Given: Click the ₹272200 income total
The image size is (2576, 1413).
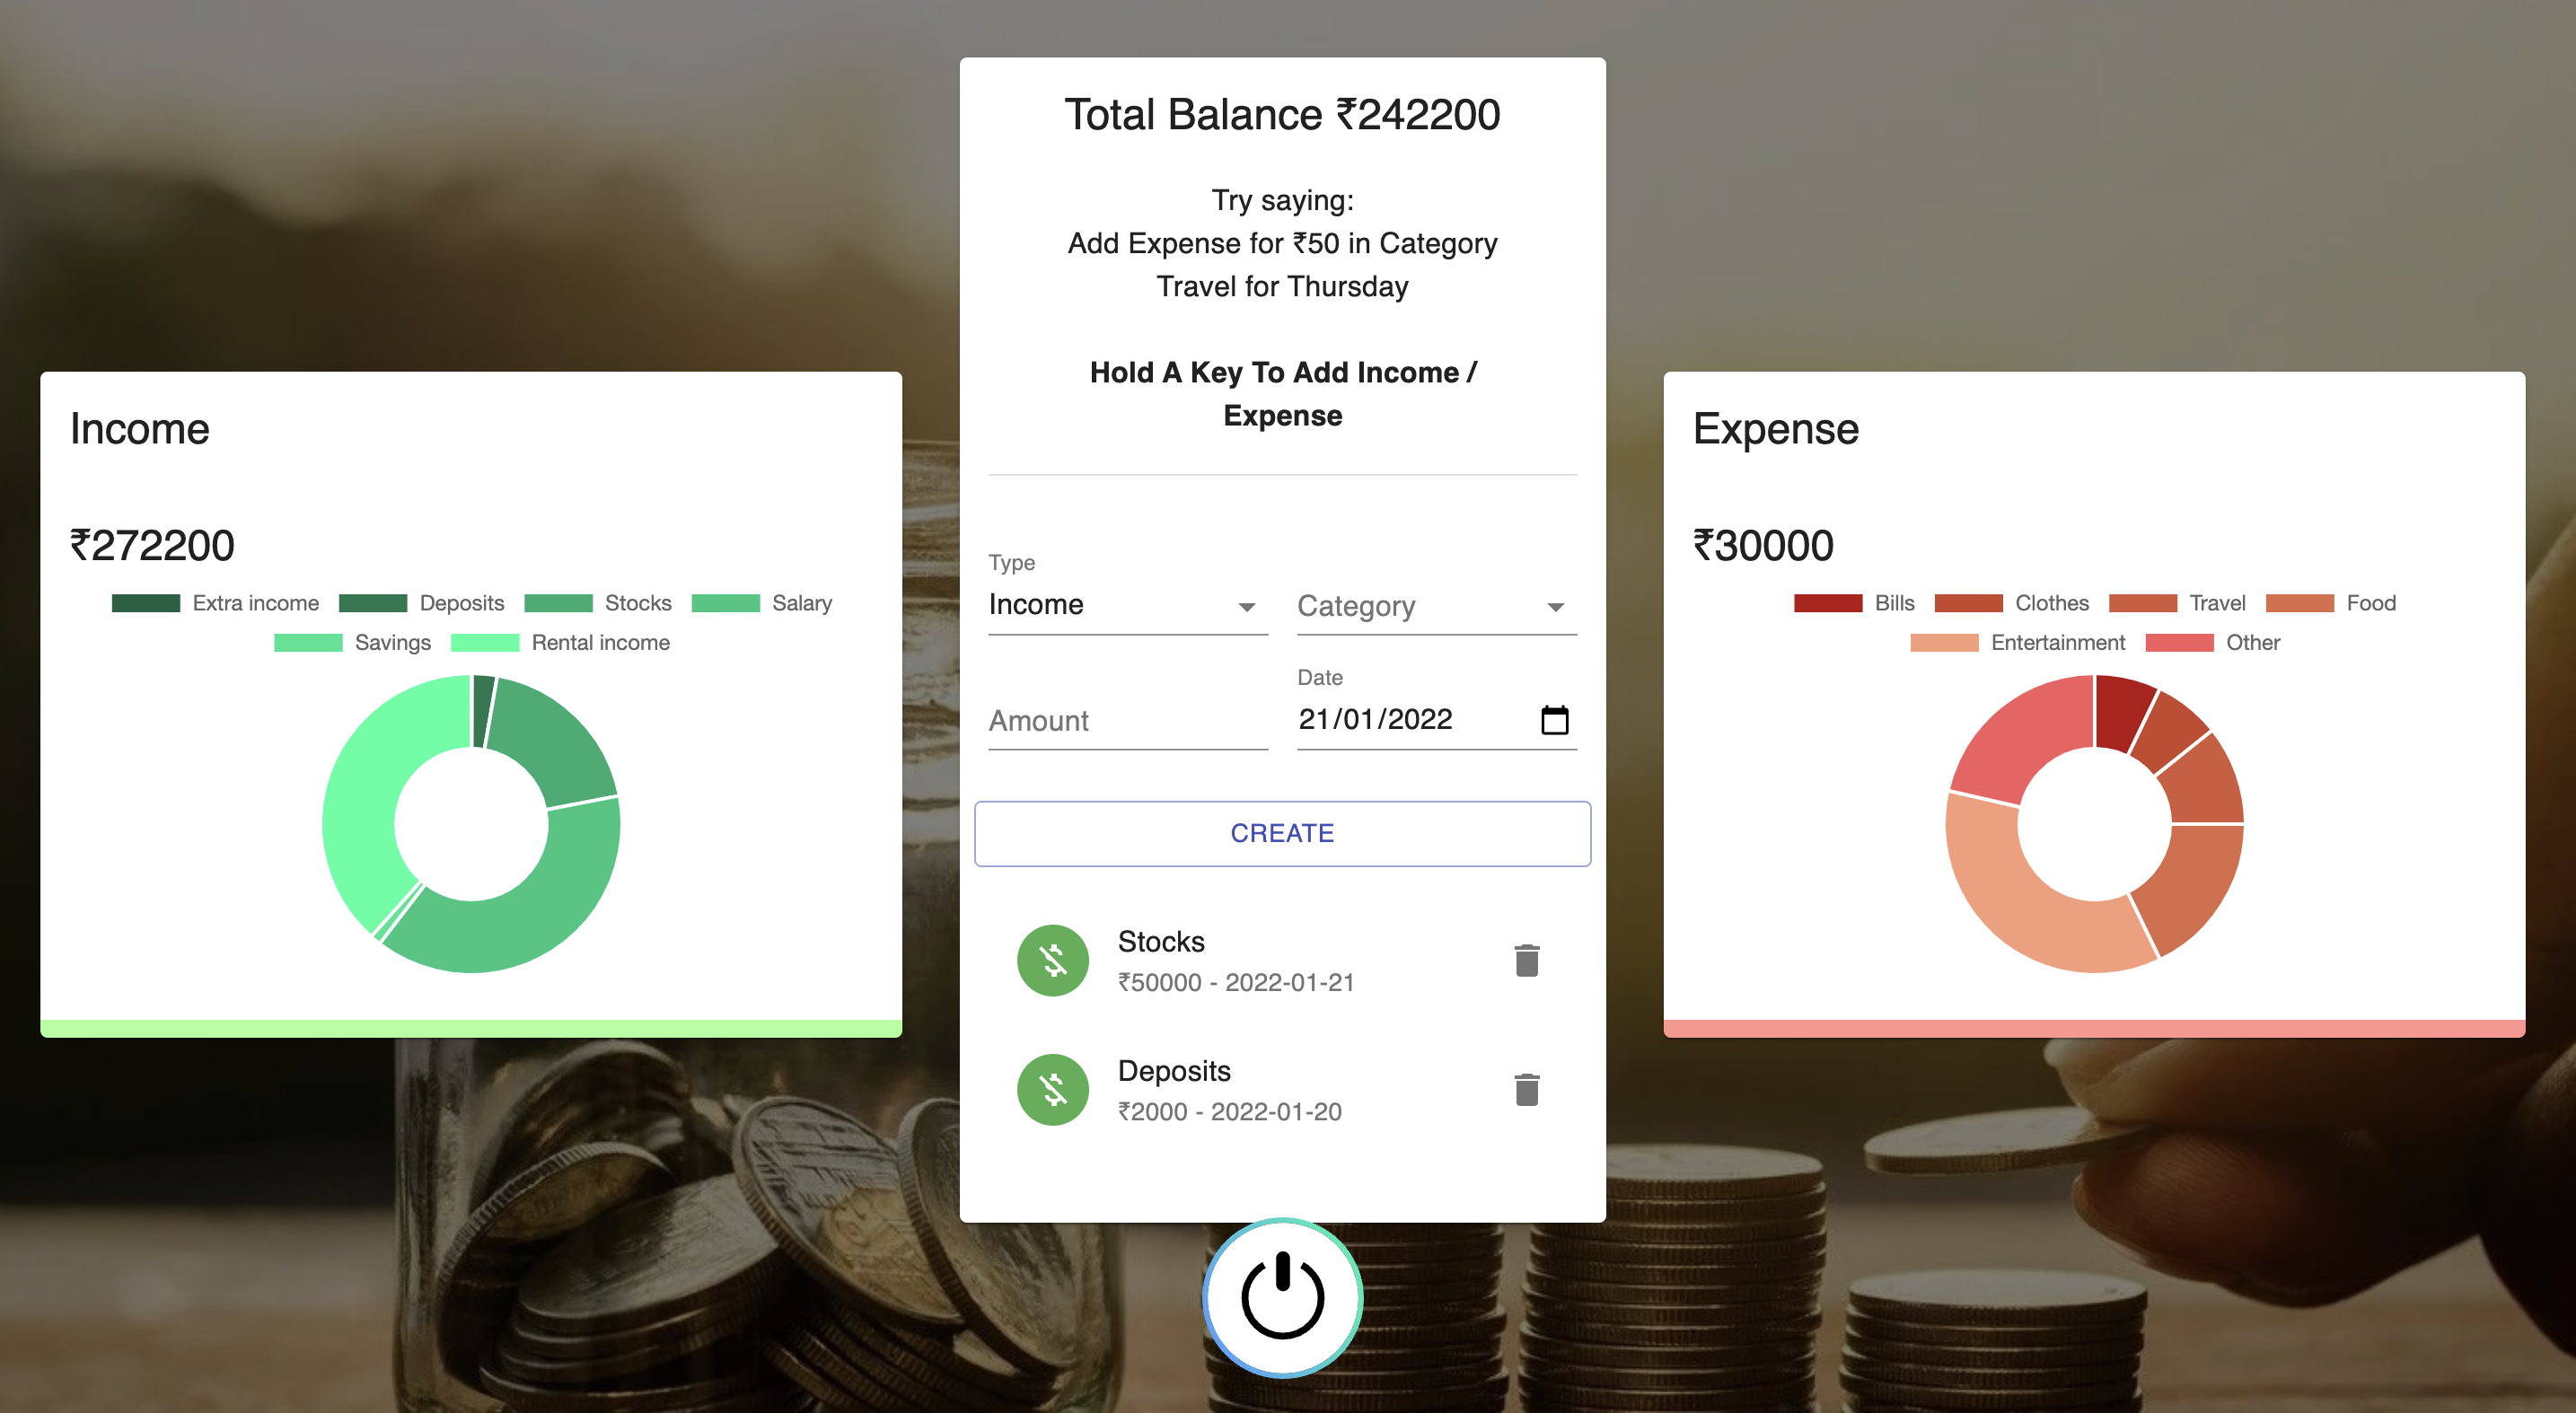Looking at the screenshot, I should [x=152, y=545].
